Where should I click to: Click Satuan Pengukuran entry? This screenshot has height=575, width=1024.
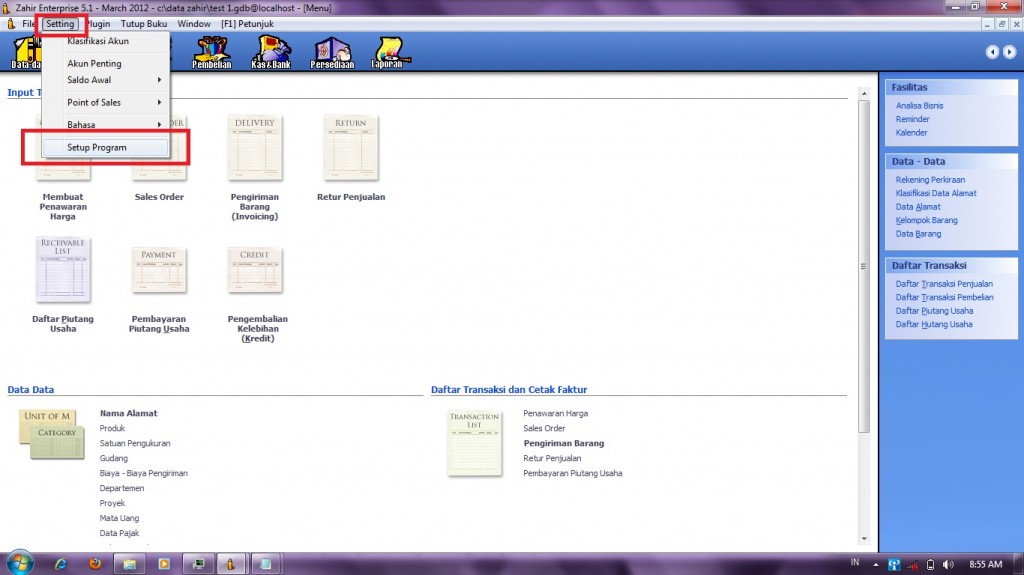click(135, 443)
